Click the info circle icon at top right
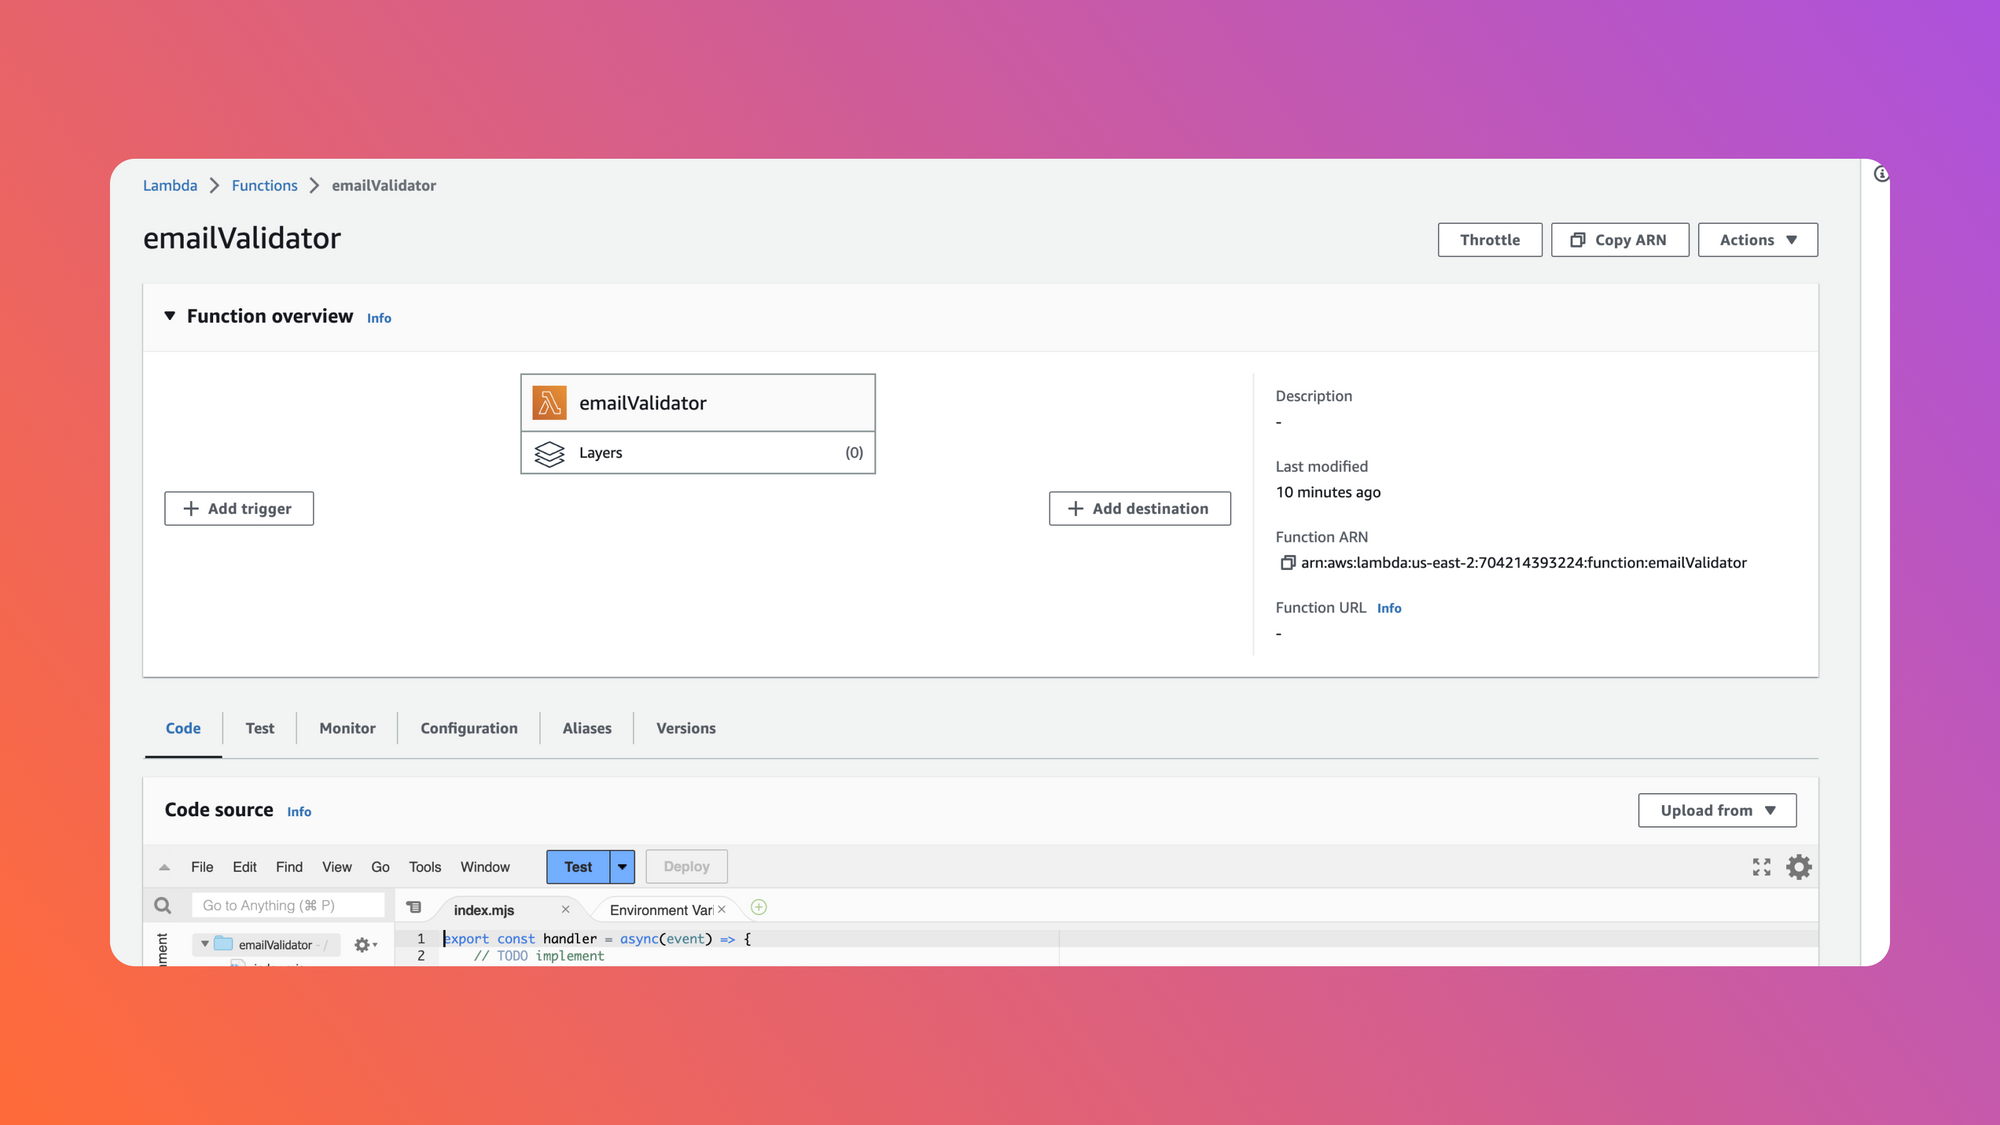Screen dimensions: 2000x1125 coord(1881,174)
